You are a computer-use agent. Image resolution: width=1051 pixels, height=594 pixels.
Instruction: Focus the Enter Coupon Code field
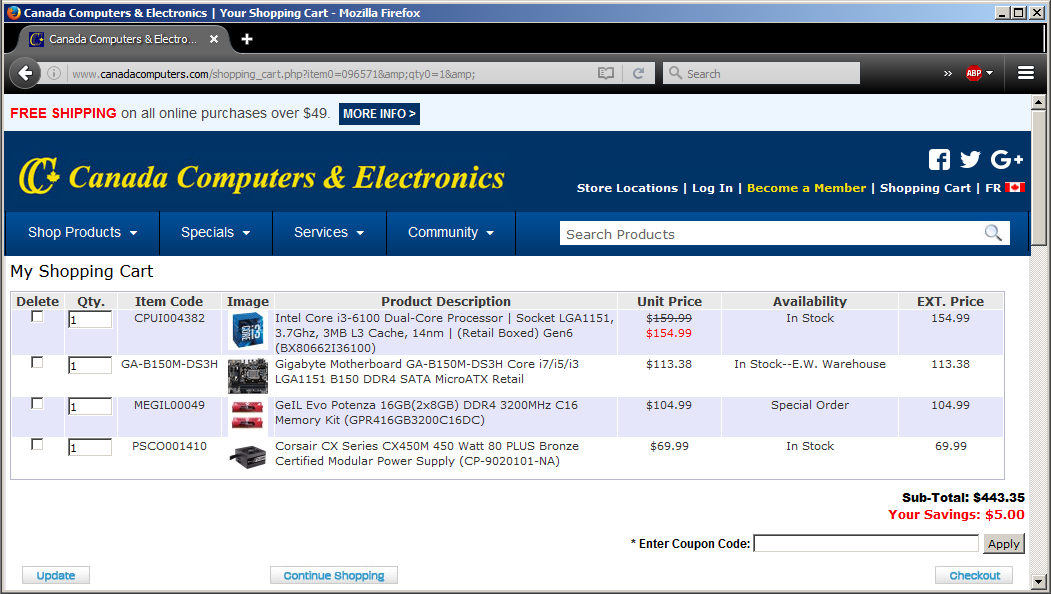[x=866, y=543]
